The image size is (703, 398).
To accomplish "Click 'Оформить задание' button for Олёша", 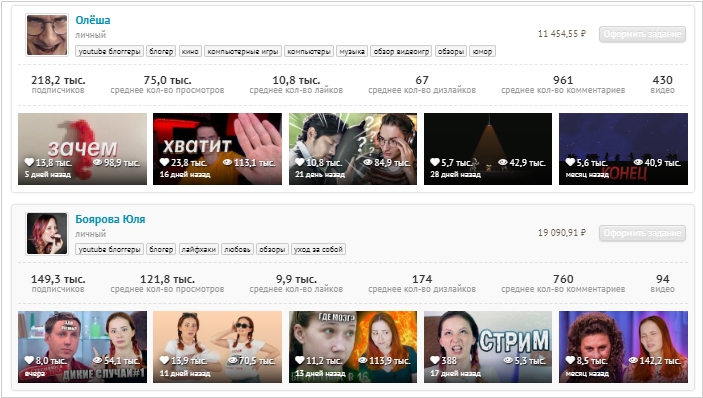I will [642, 34].
